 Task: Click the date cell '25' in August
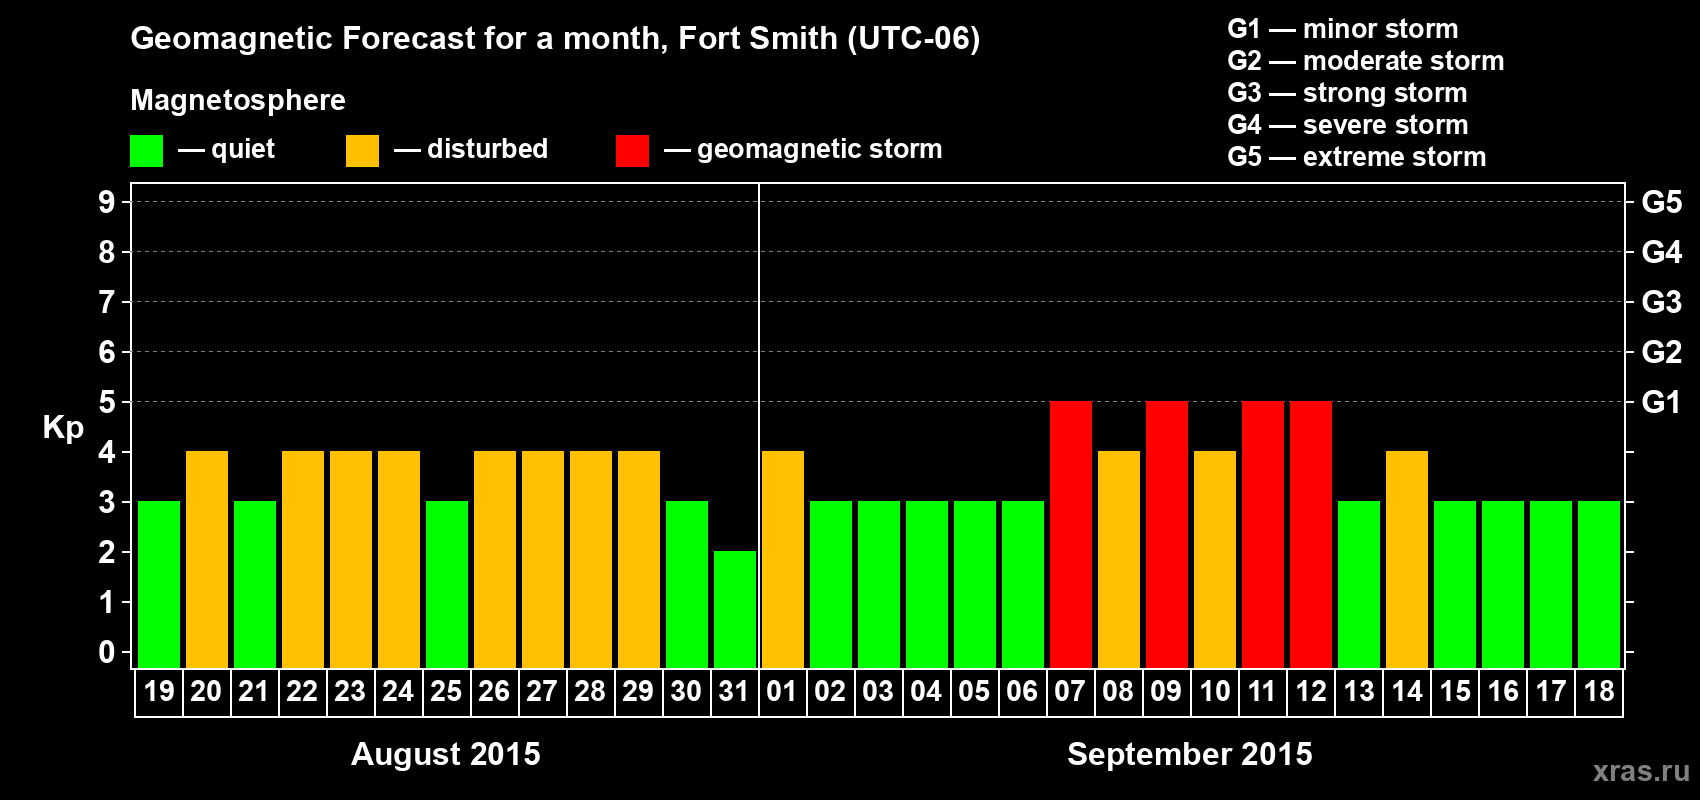point(447,692)
